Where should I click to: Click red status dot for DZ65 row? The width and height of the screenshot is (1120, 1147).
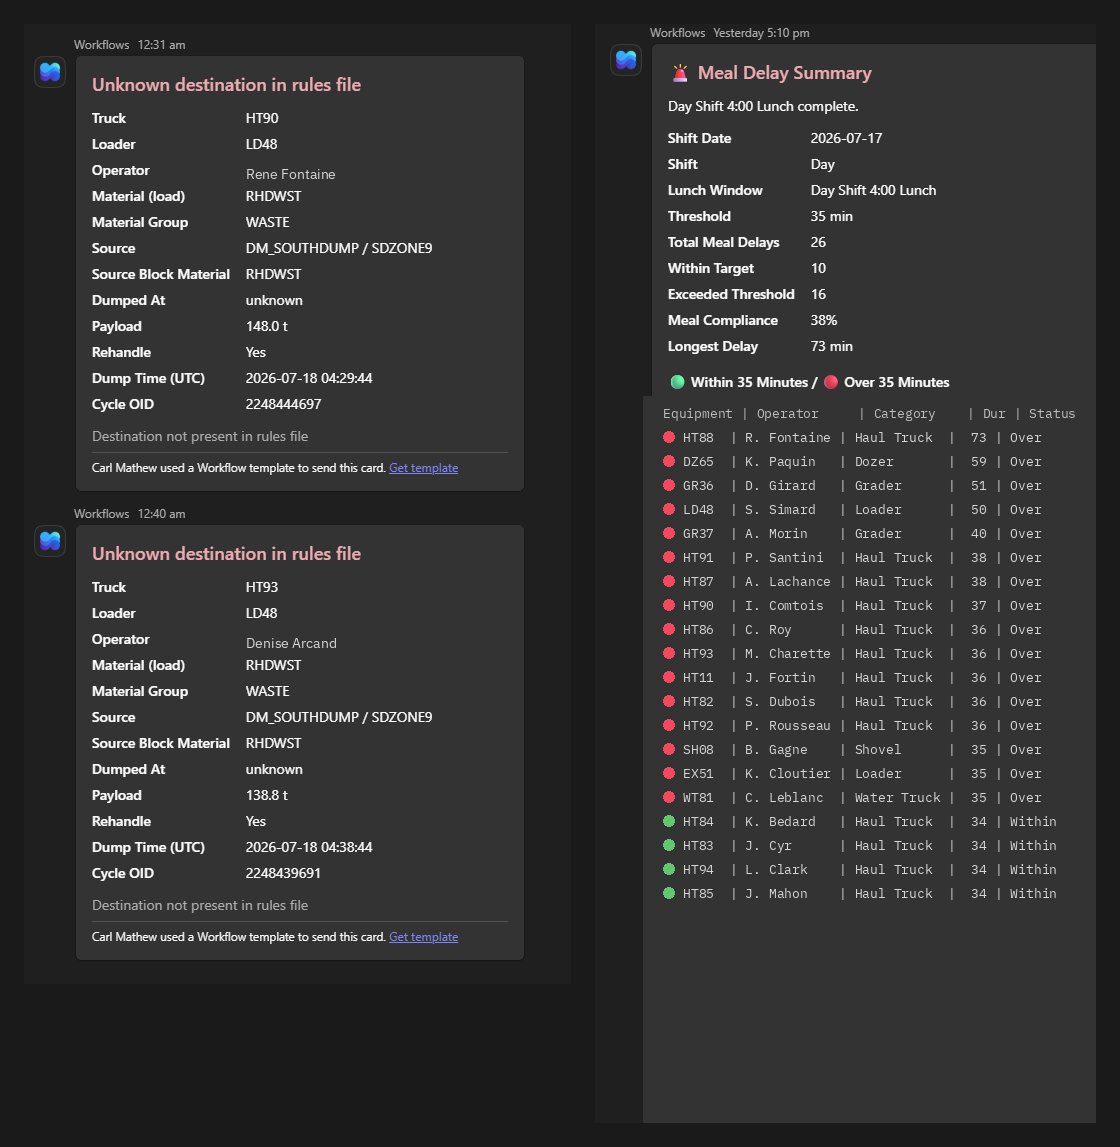click(669, 462)
